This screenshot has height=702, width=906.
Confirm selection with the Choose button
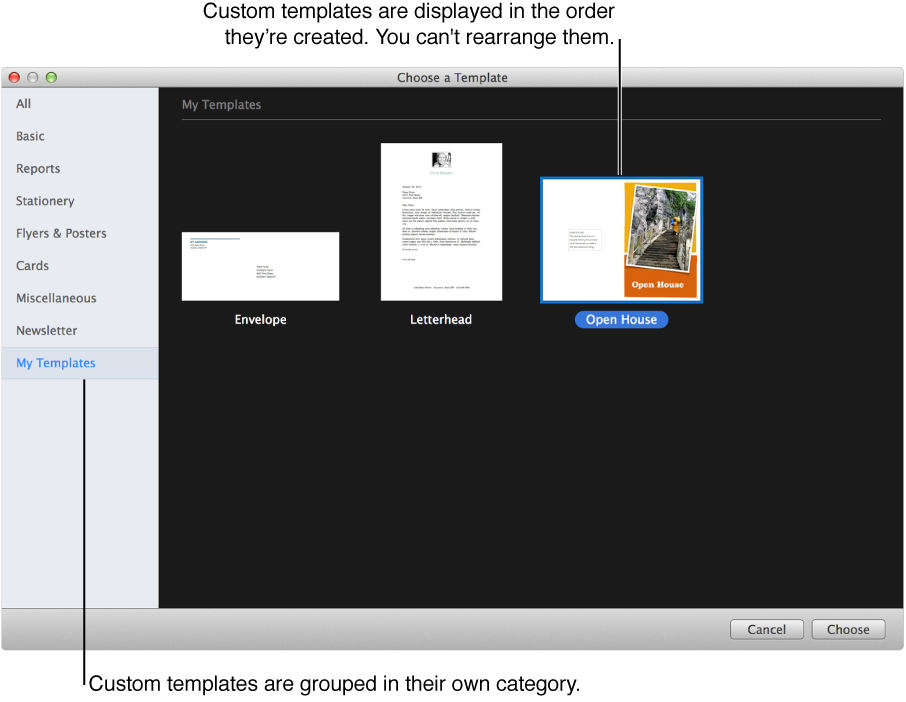click(x=848, y=629)
